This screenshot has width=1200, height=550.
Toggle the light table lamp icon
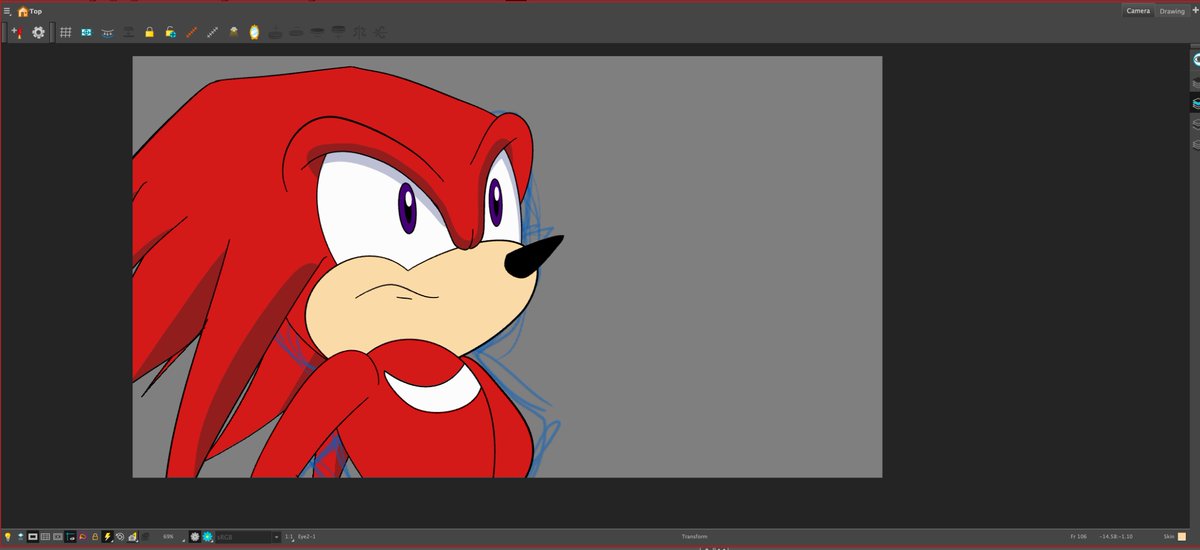[x=233, y=32]
